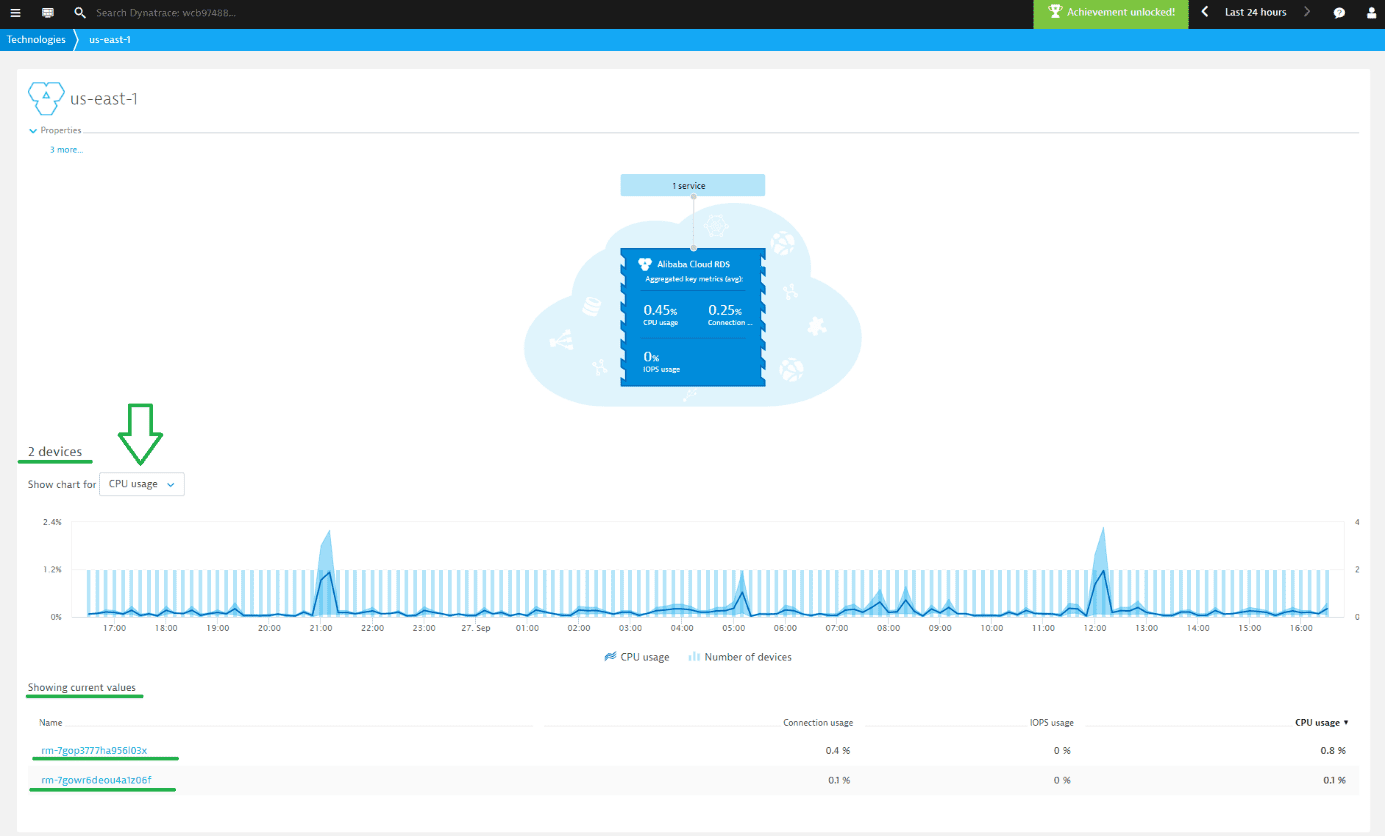Show 3 more properties
This screenshot has height=836, width=1385.
pos(66,150)
